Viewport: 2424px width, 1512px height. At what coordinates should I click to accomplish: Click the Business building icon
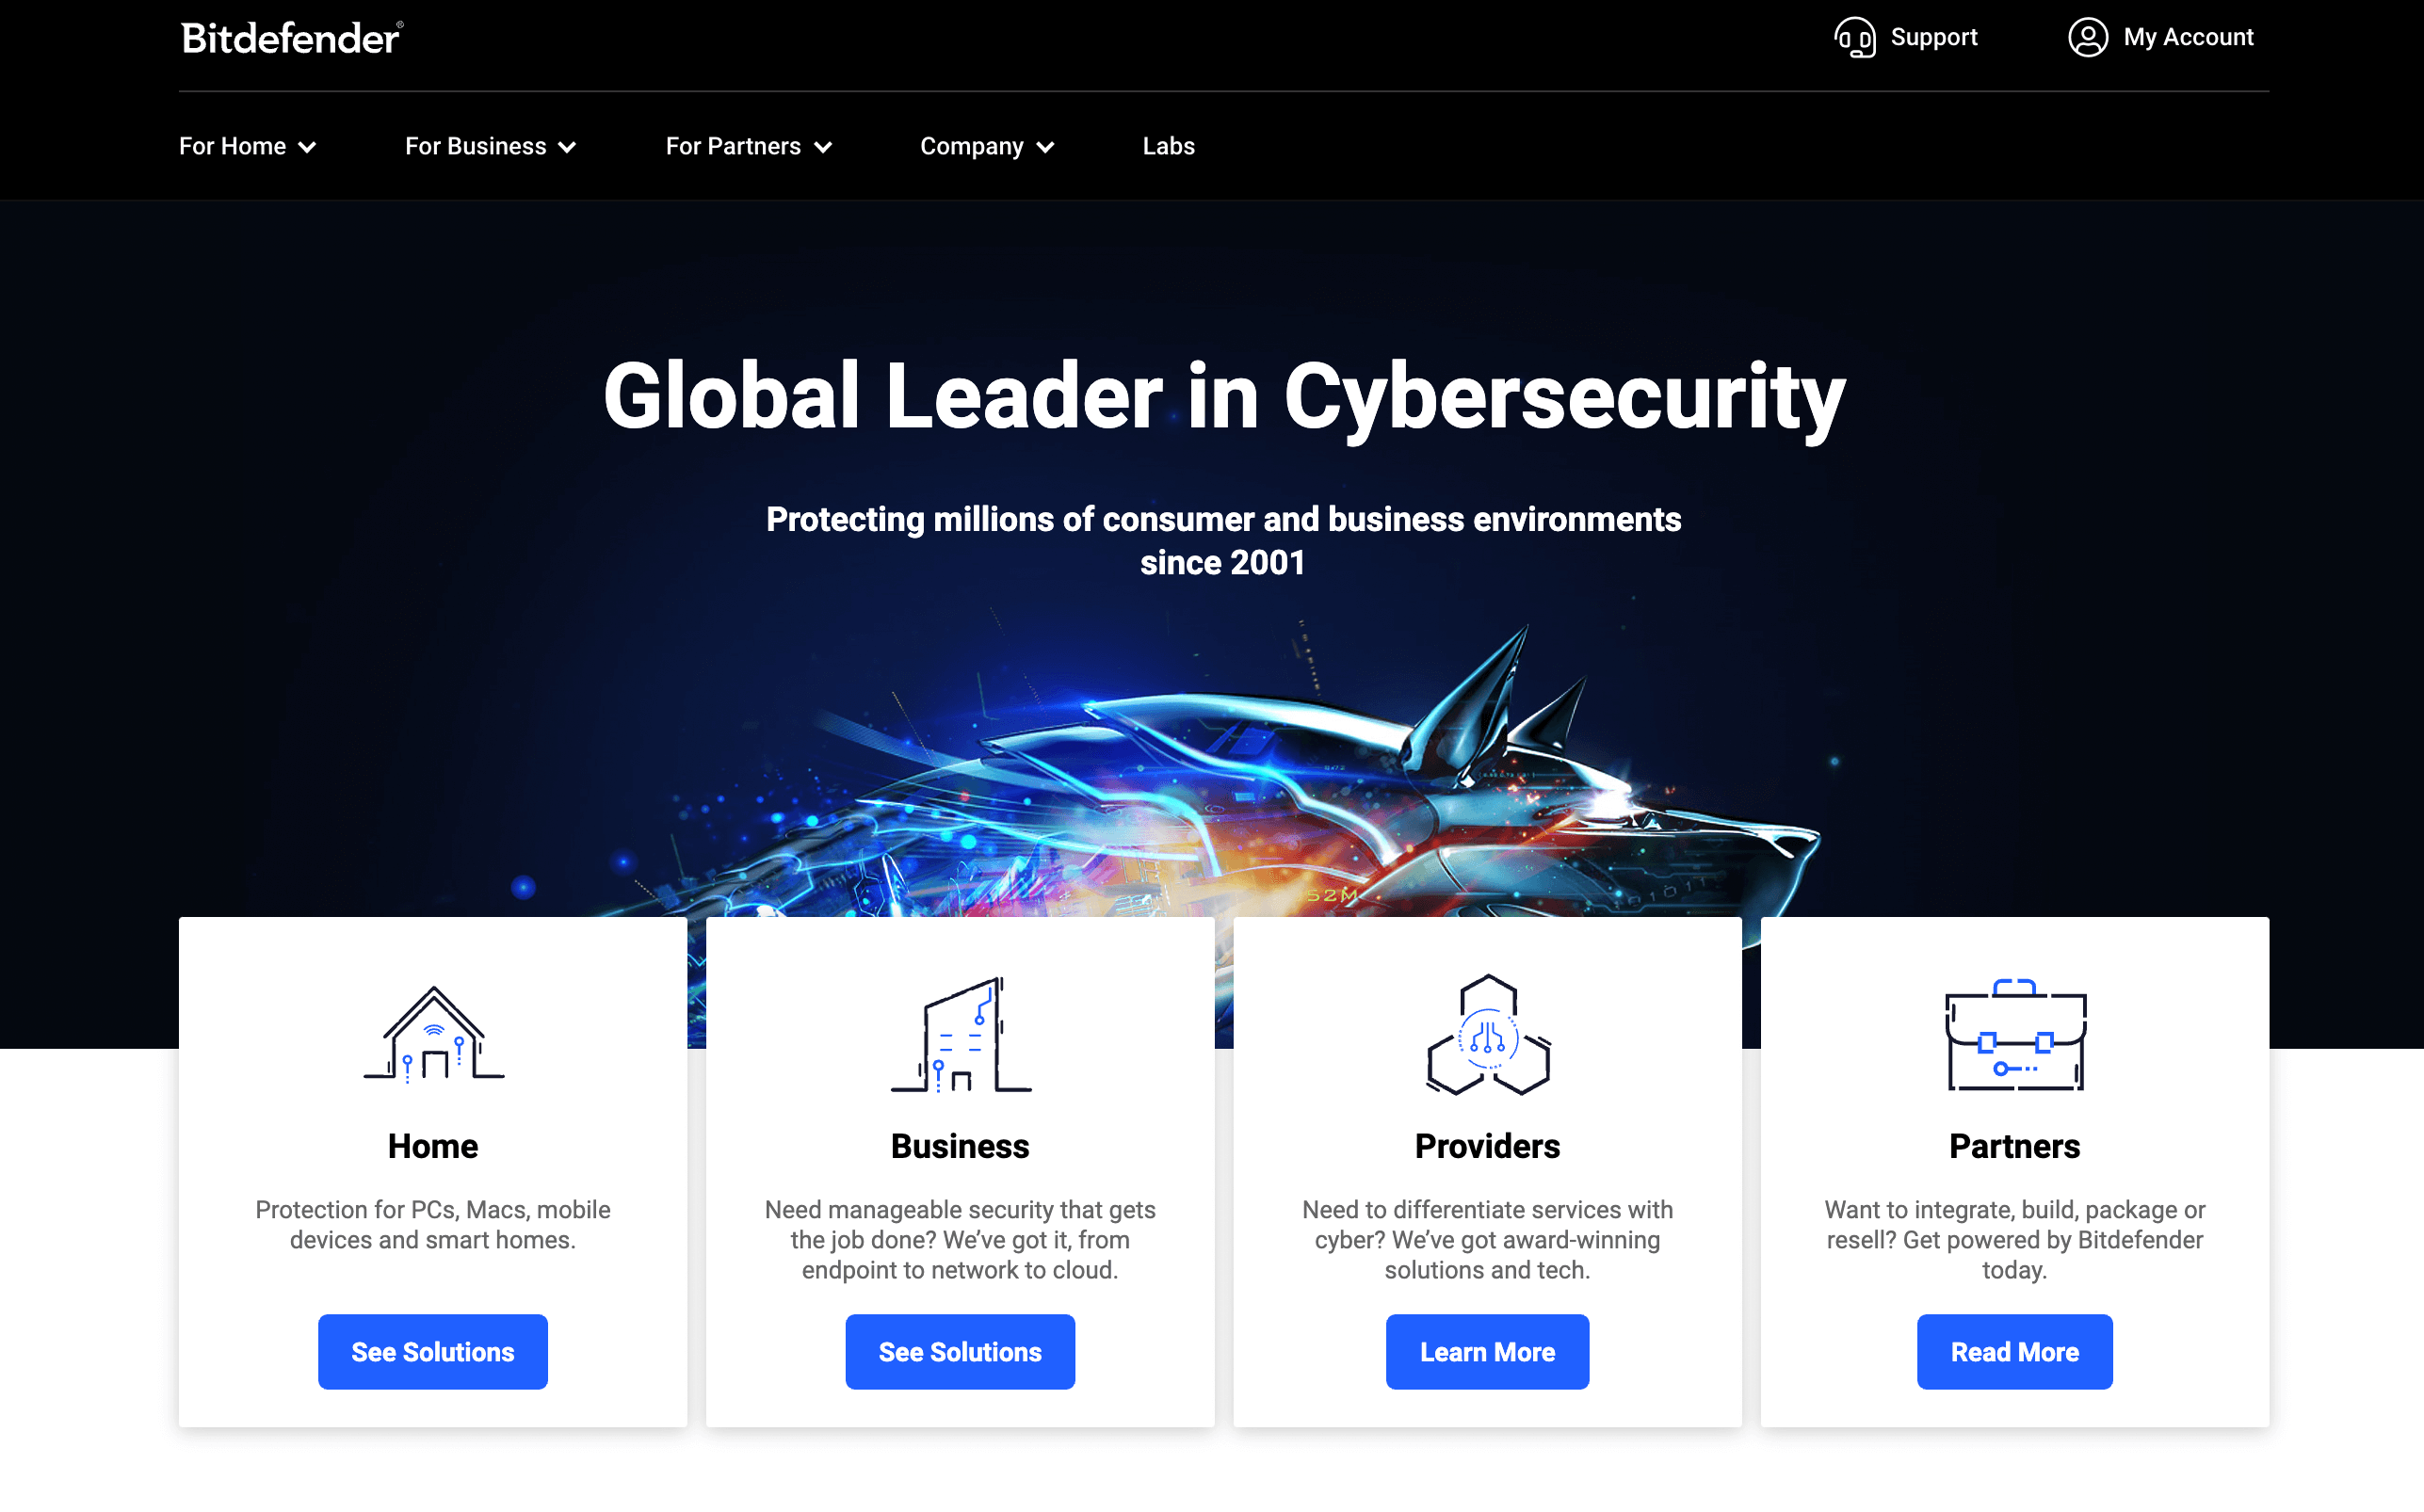[961, 1034]
